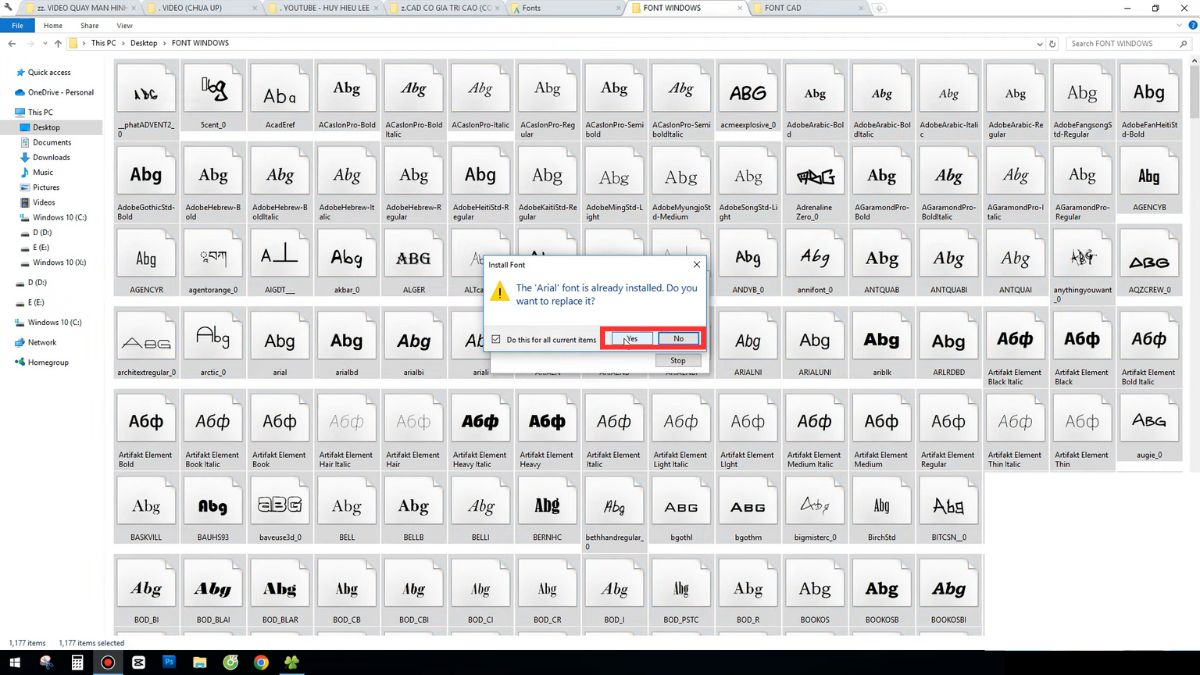Select Network in the navigation pane
Viewport: 1200px width, 675px height.
tap(42, 342)
